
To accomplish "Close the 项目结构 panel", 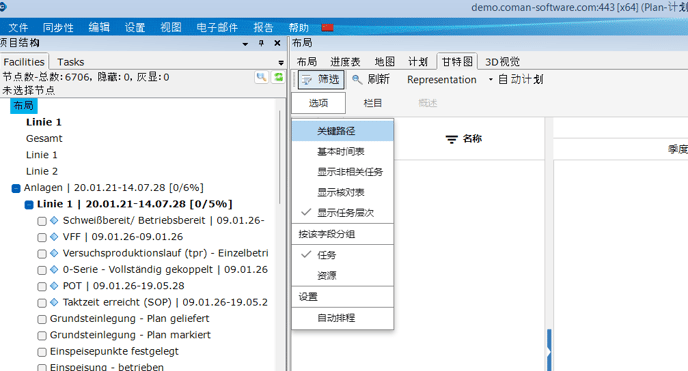I will (x=277, y=43).
